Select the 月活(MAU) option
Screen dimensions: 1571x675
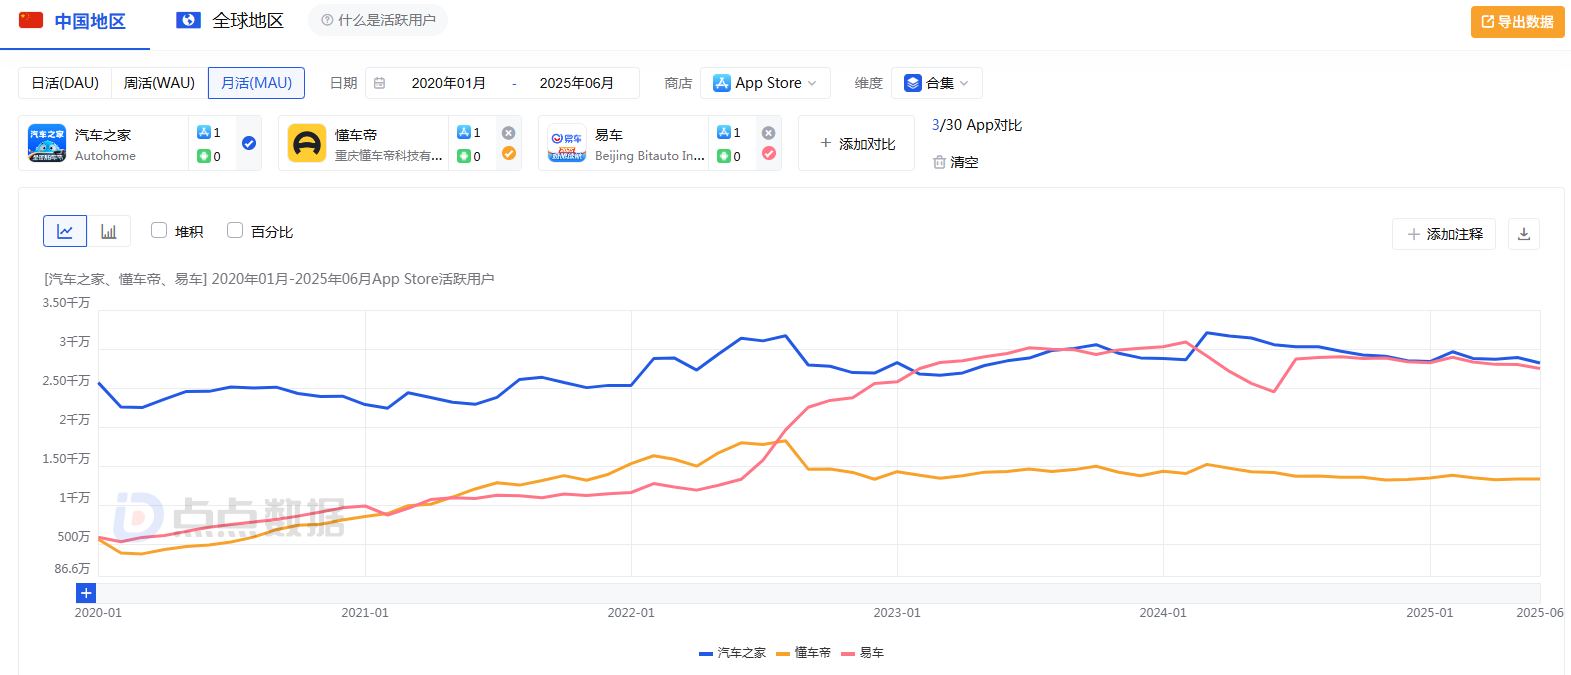[256, 83]
